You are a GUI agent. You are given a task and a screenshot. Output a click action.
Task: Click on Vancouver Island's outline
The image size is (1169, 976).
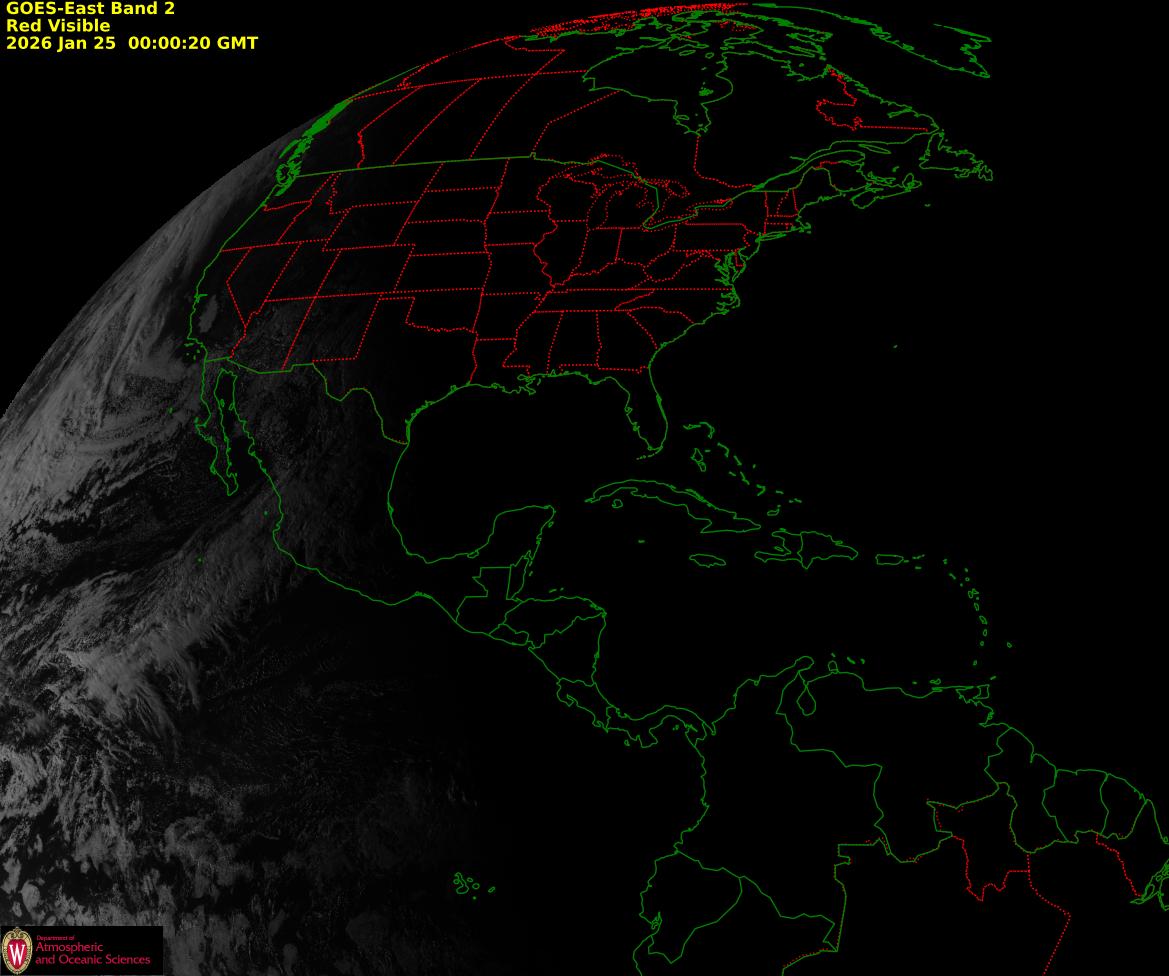click(292, 148)
